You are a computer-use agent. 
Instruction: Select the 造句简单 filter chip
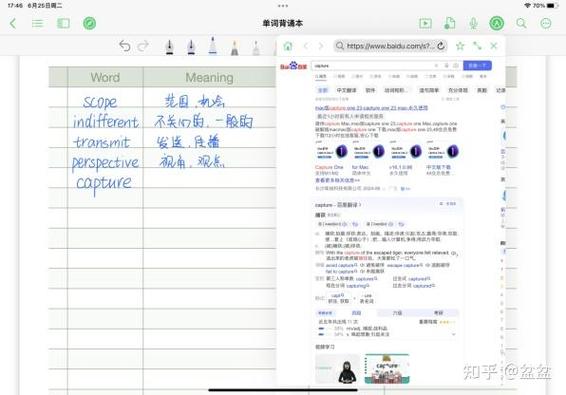pyautogui.click(x=429, y=90)
